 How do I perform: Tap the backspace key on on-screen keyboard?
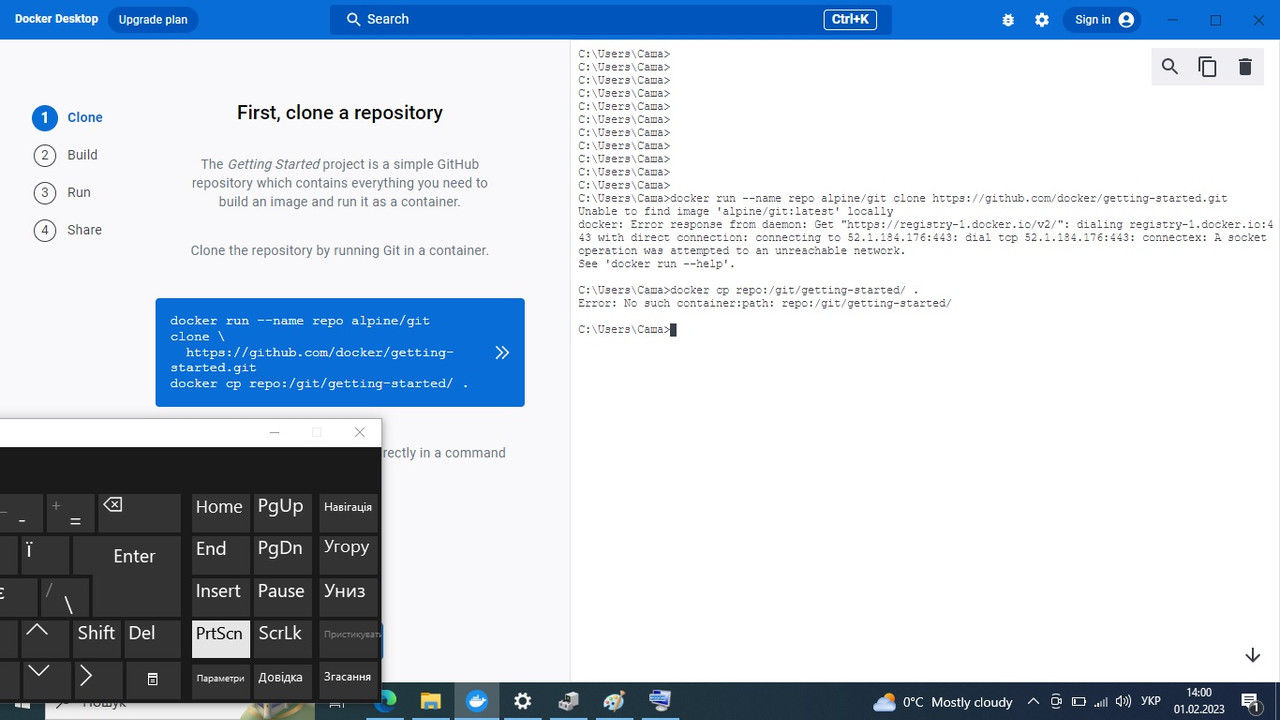coord(139,513)
